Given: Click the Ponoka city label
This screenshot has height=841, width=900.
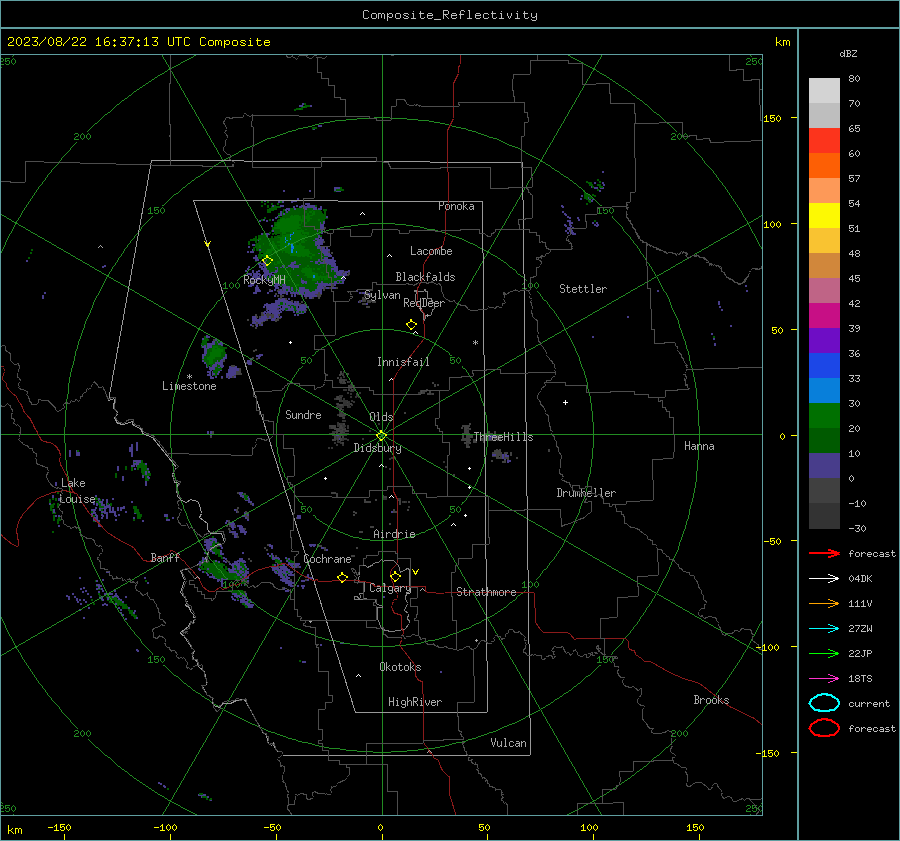Looking at the screenshot, I should coord(456,206).
